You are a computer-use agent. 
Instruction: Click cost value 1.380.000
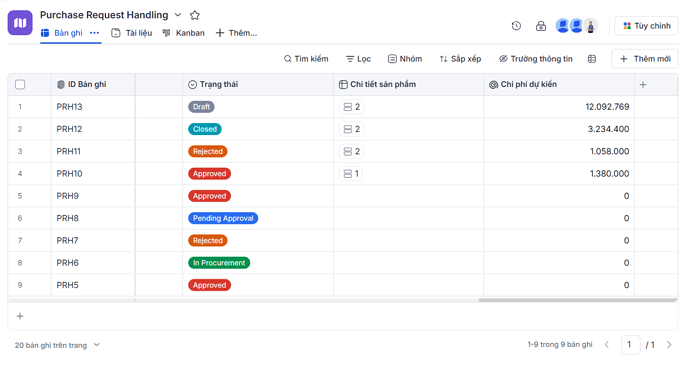coord(609,174)
